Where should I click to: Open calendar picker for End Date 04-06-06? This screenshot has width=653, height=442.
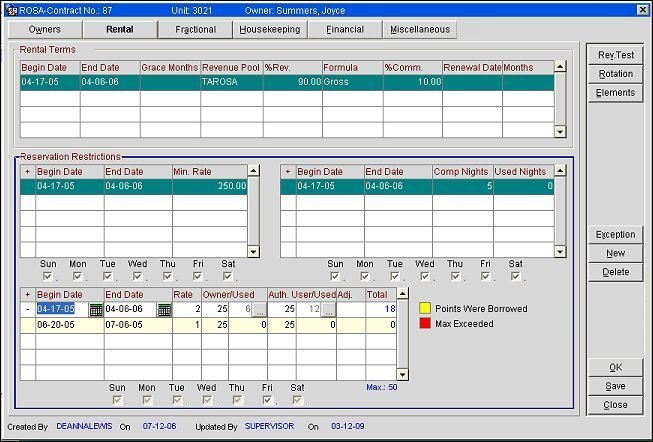(164, 310)
